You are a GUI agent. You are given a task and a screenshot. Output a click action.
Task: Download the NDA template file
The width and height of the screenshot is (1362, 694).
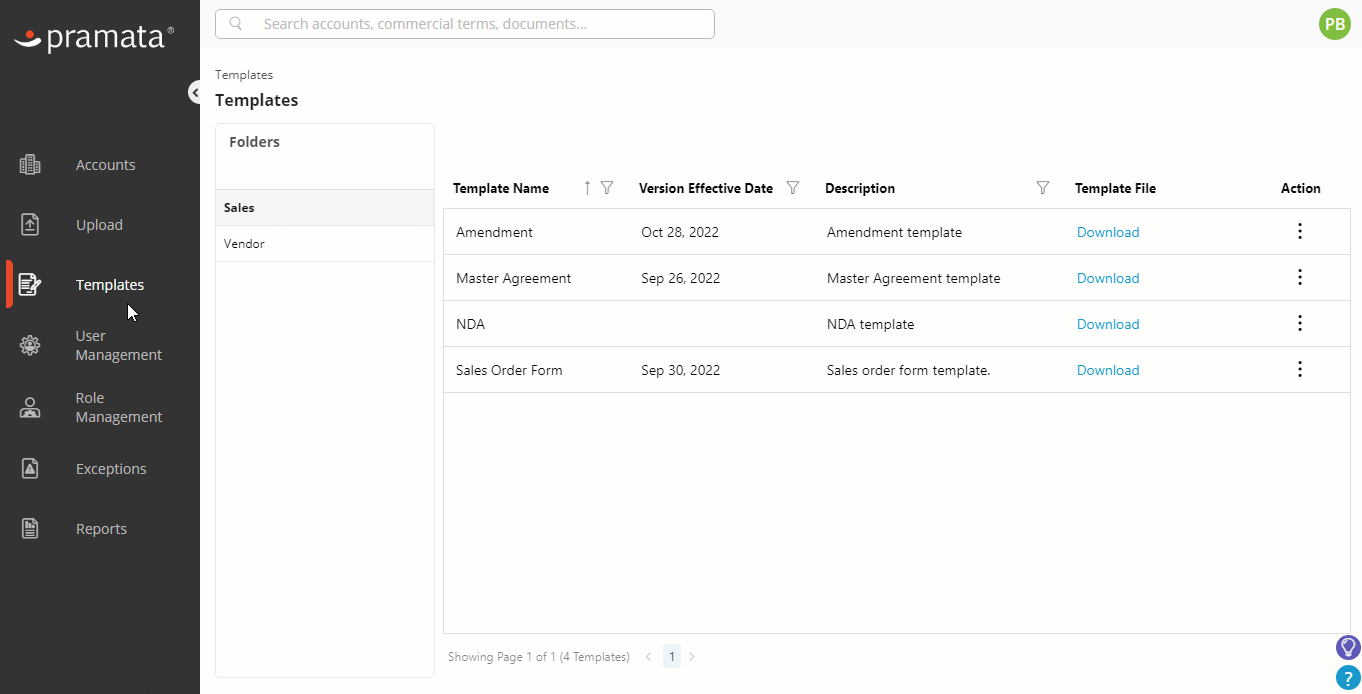[x=1108, y=324]
